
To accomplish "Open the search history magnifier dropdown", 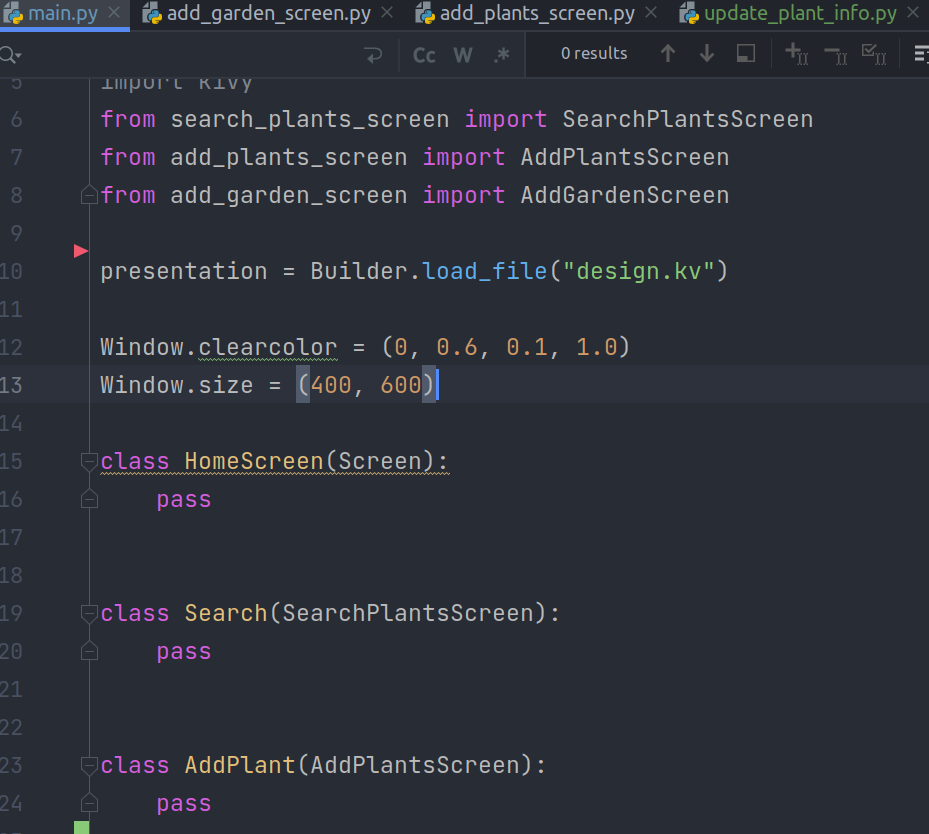I will pos(10,55).
